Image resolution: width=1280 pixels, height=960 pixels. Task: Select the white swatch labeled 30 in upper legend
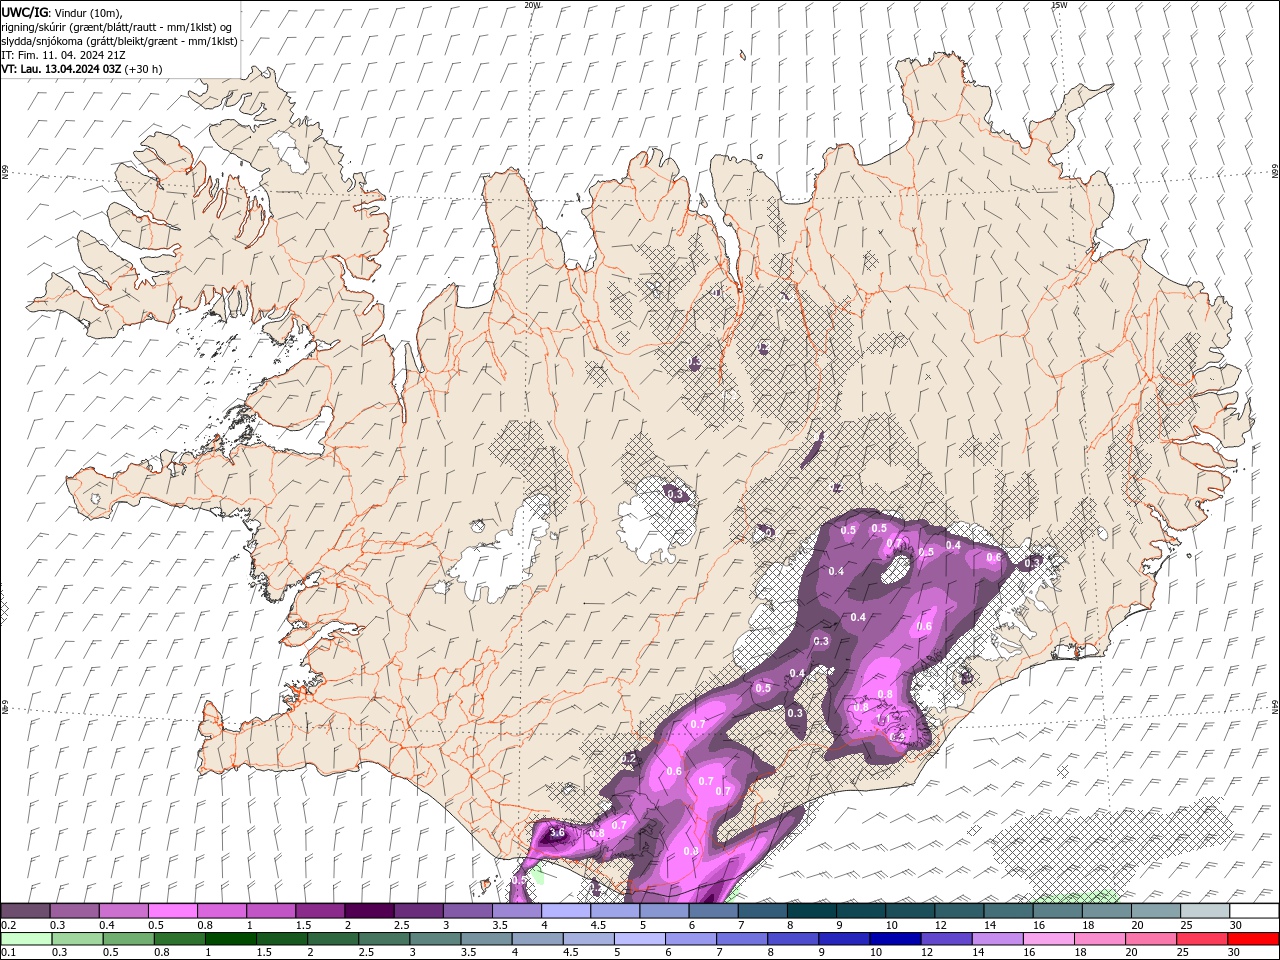point(1254,911)
